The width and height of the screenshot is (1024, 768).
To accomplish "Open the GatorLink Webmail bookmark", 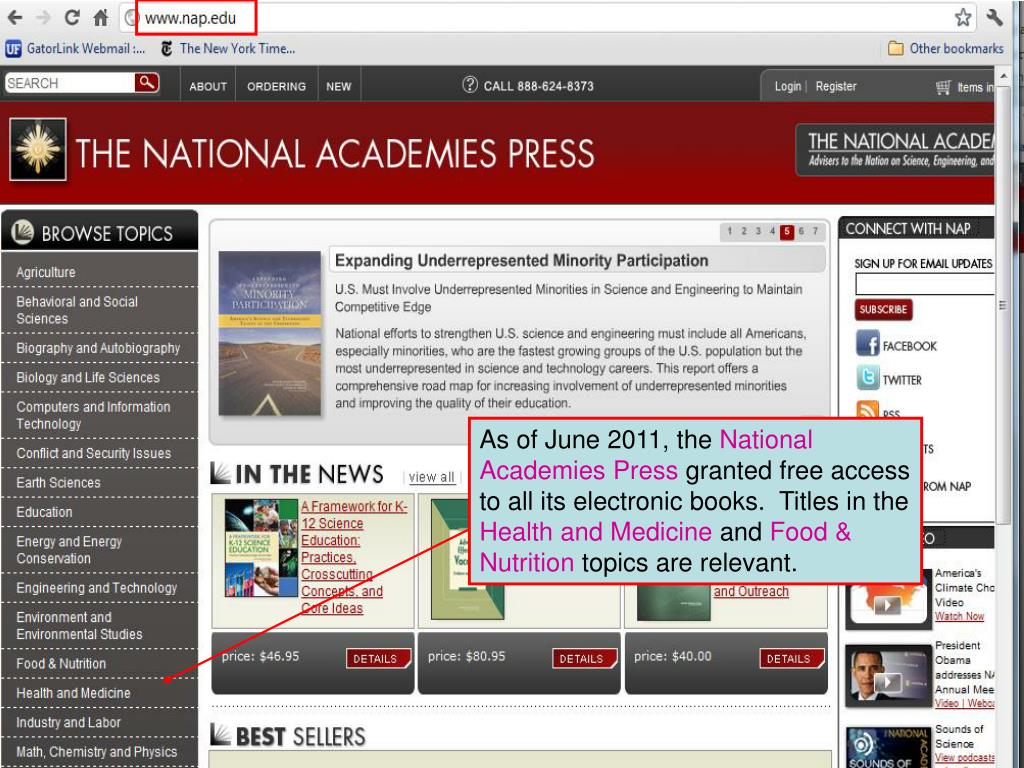I will pyautogui.click(x=75, y=48).
